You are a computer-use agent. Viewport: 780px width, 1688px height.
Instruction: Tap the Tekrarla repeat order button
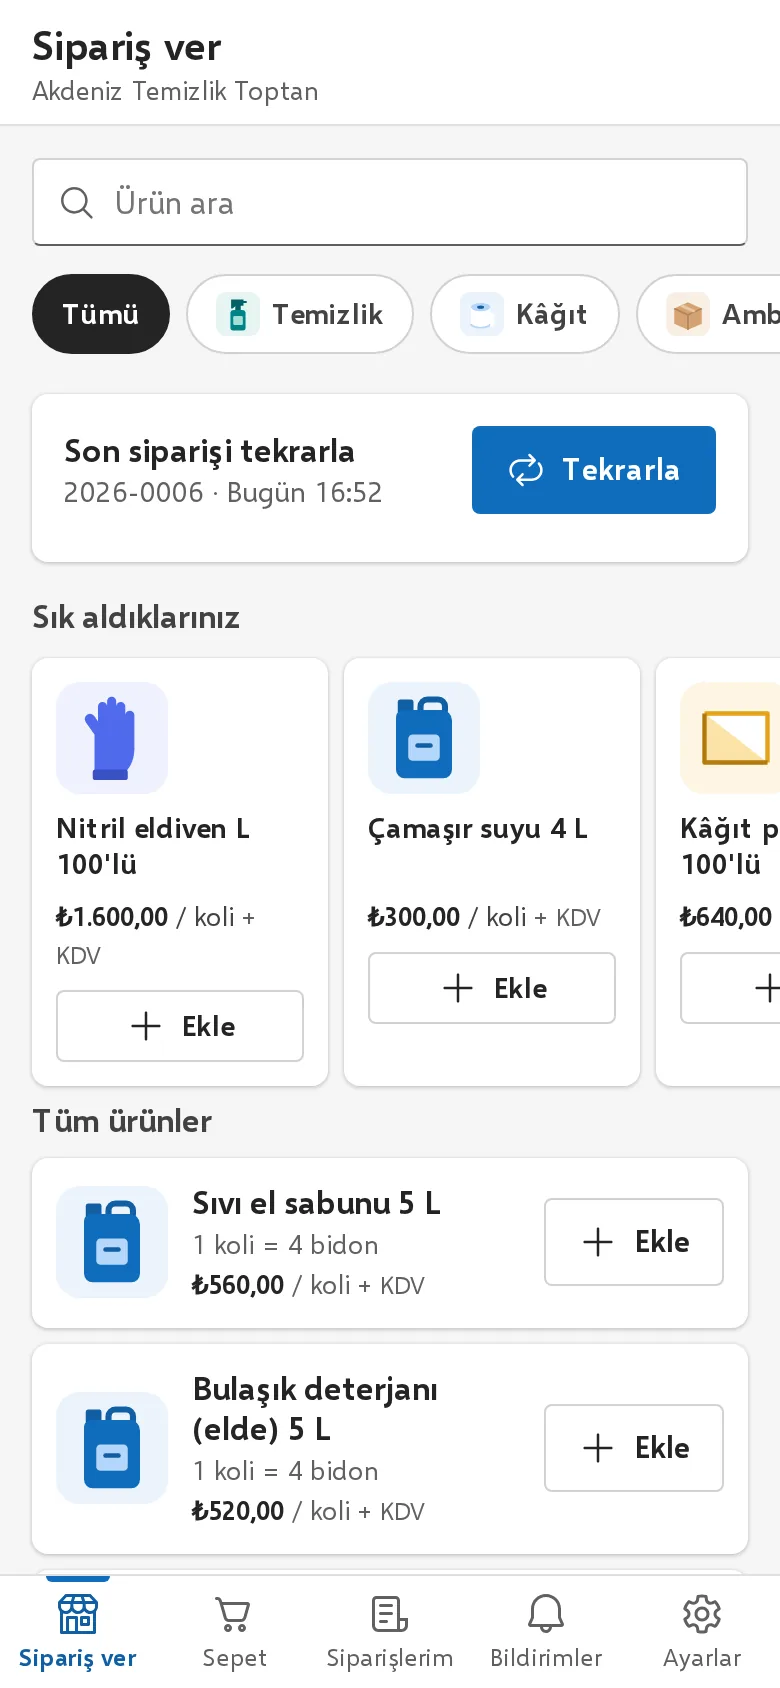pyautogui.click(x=594, y=470)
